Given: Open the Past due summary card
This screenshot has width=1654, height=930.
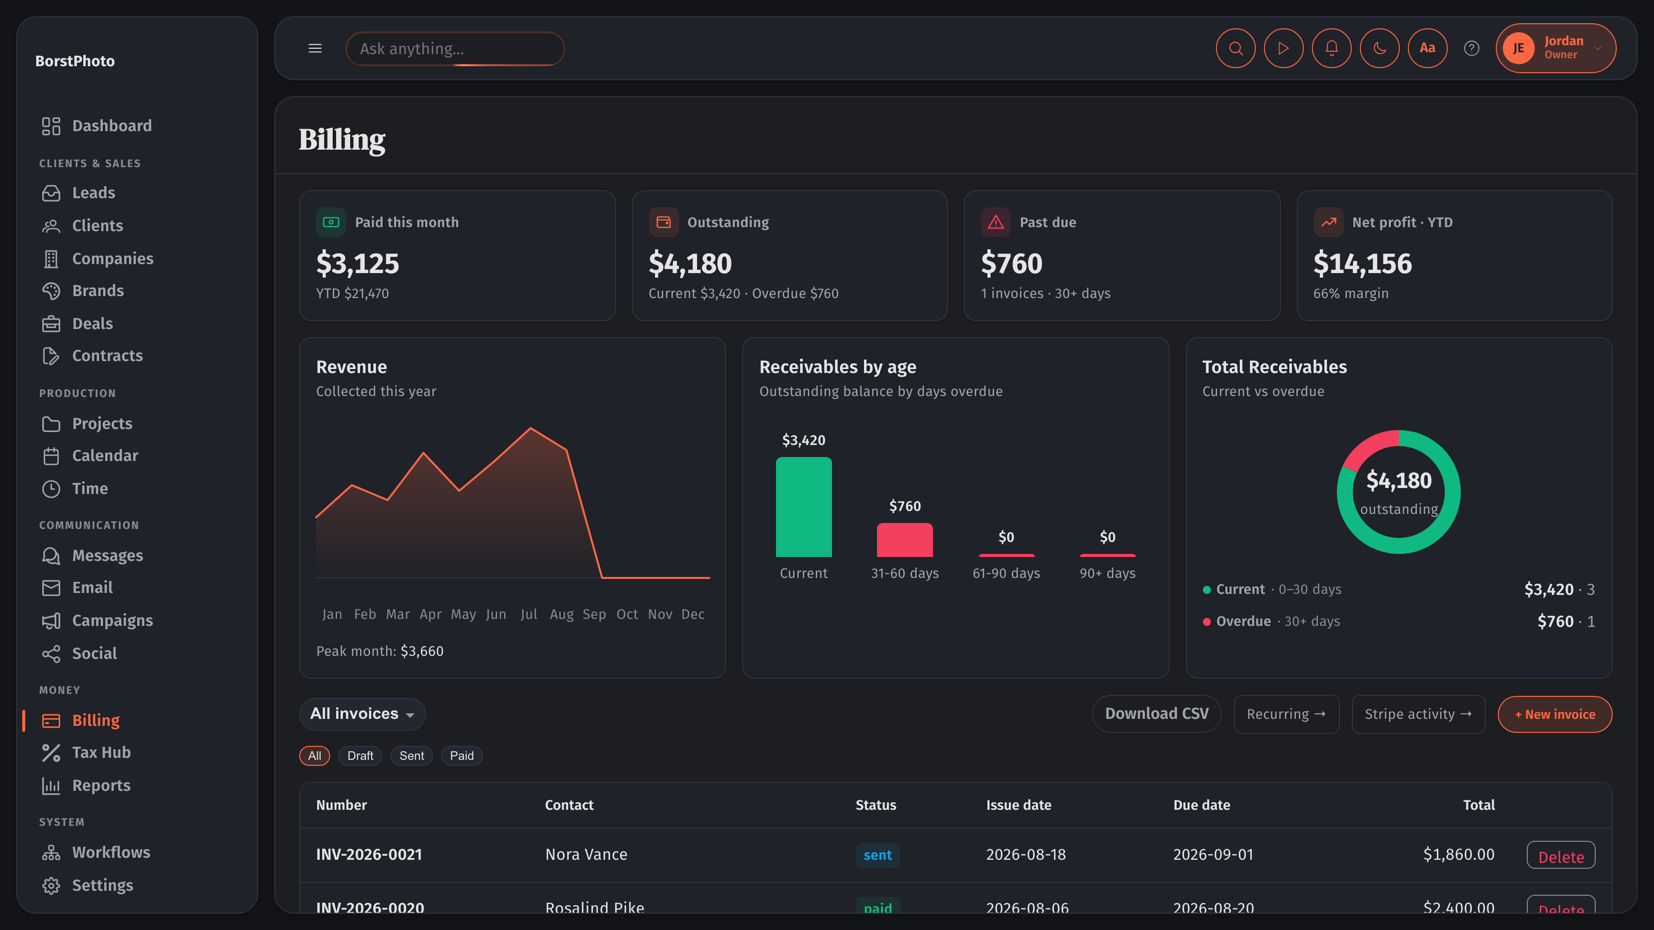Looking at the screenshot, I should [x=1122, y=256].
